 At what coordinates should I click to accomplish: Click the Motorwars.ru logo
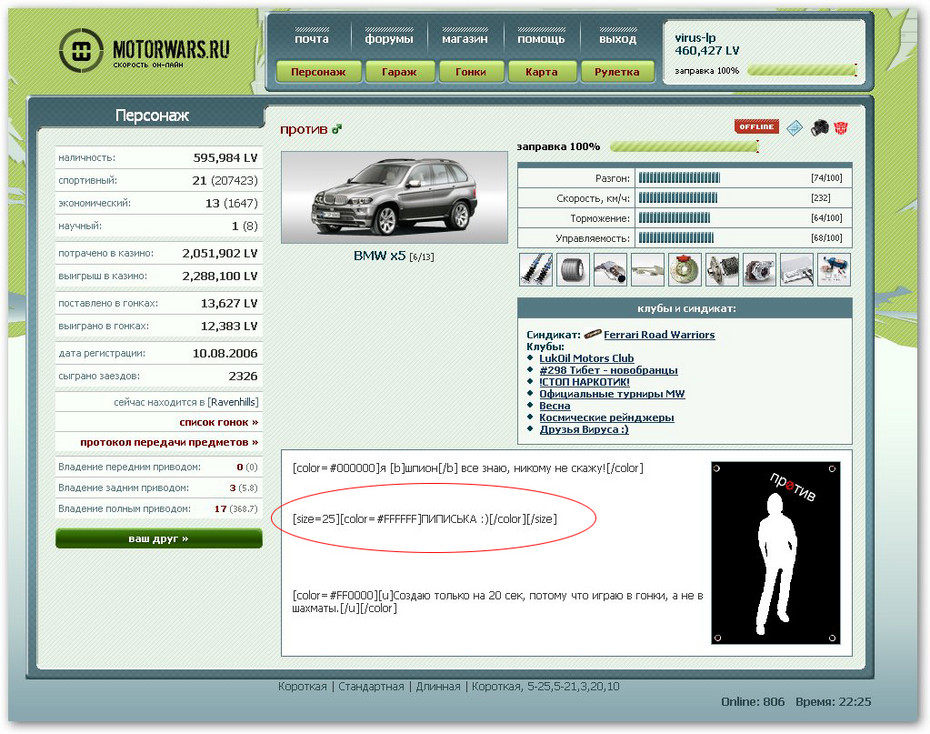(145, 50)
